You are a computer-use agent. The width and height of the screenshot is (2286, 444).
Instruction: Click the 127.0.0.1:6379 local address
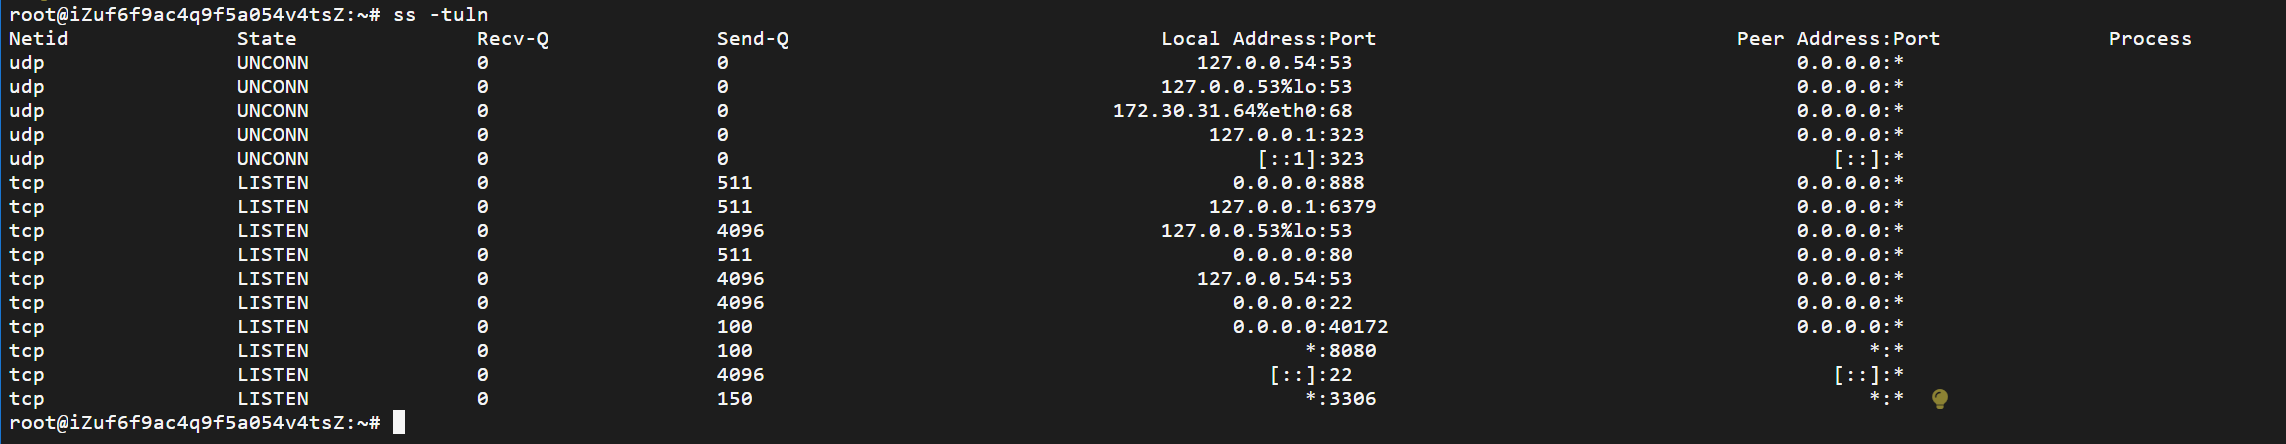pos(1292,207)
